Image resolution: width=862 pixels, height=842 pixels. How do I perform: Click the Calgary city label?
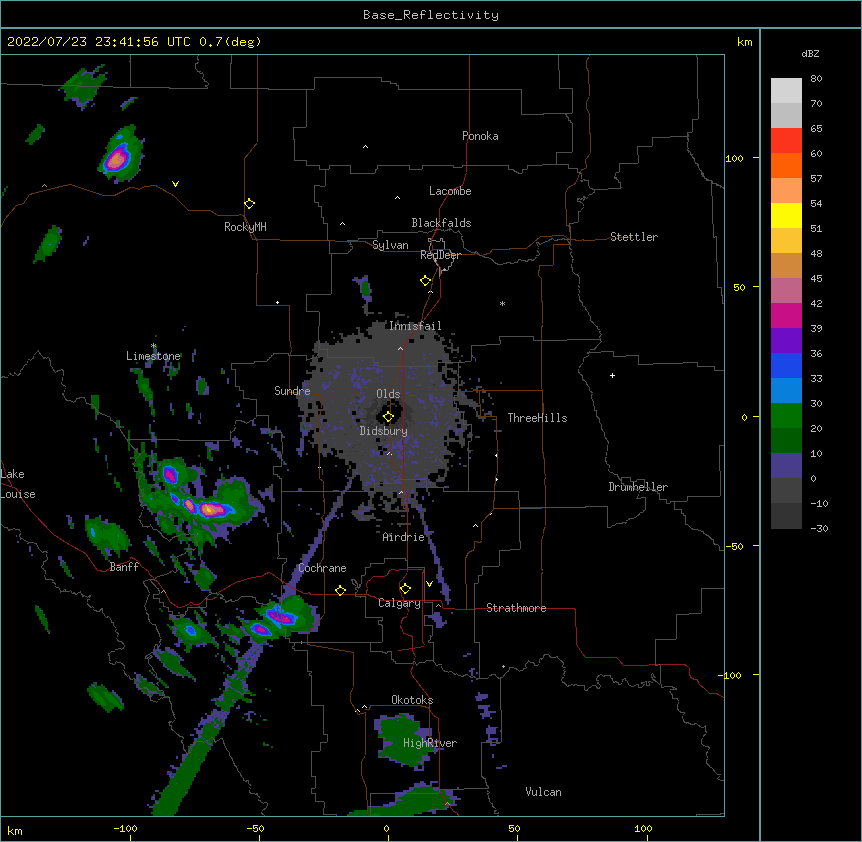tap(399, 603)
